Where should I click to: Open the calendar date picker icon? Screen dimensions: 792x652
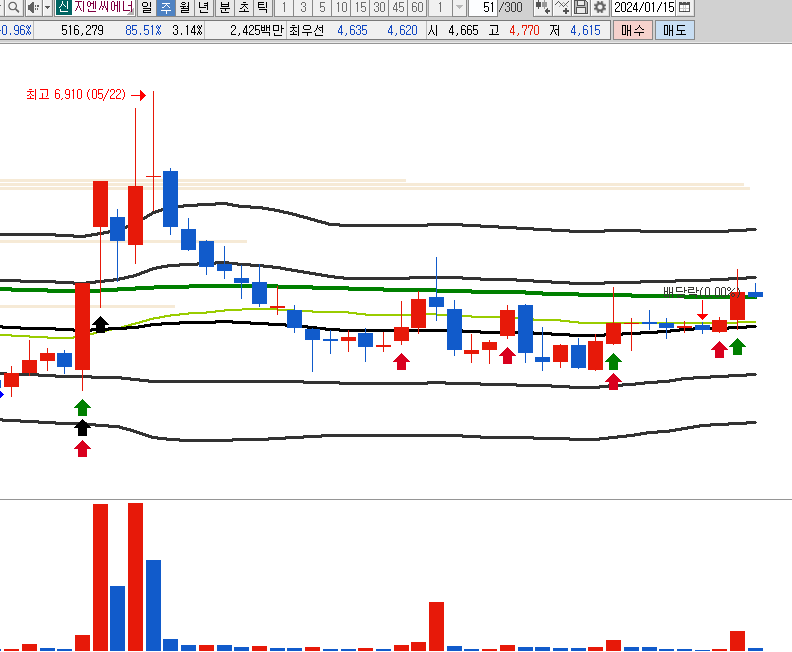click(684, 8)
